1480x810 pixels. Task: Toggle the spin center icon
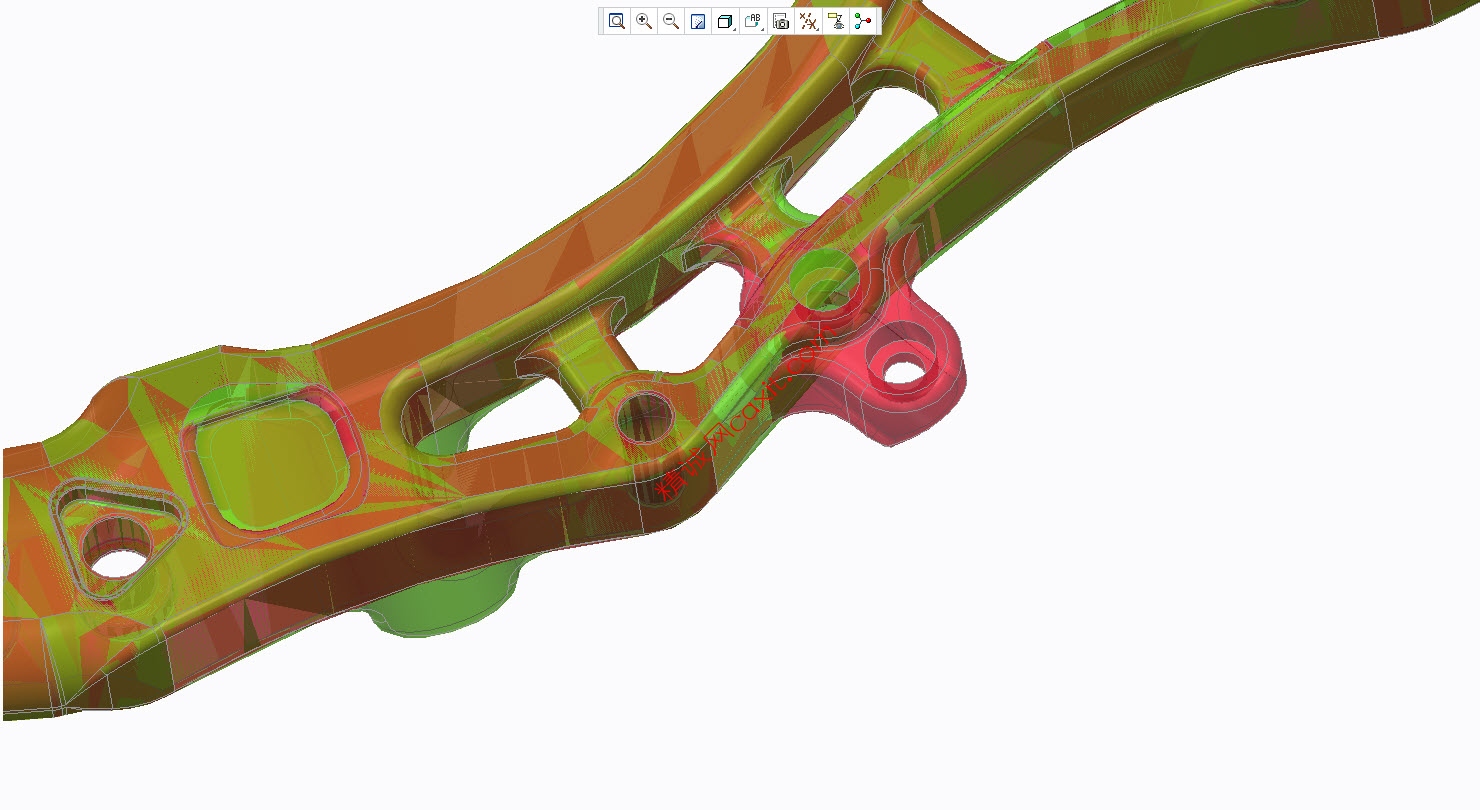coord(863,21)
